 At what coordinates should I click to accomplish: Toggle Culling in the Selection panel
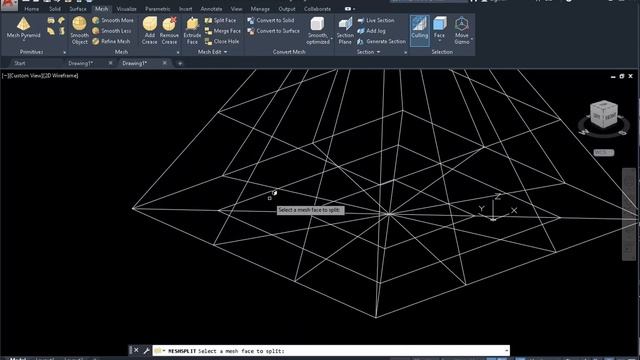(x=420, y=30)
